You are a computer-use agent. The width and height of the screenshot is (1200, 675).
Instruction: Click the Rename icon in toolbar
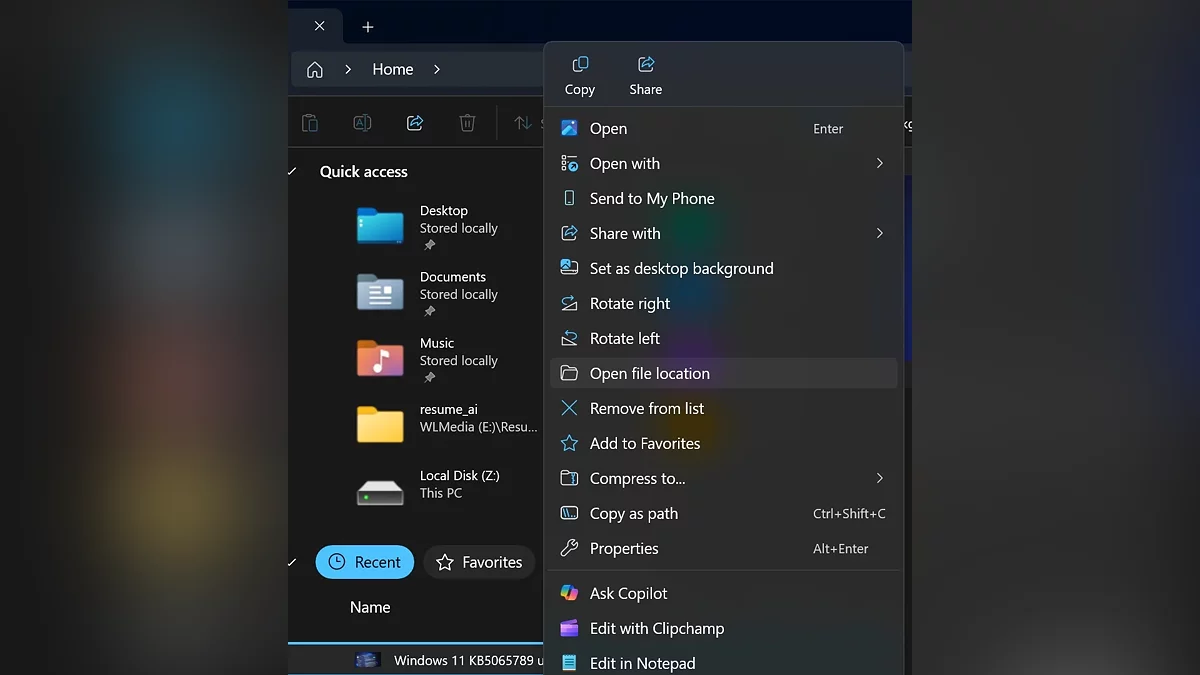[362, 123]
